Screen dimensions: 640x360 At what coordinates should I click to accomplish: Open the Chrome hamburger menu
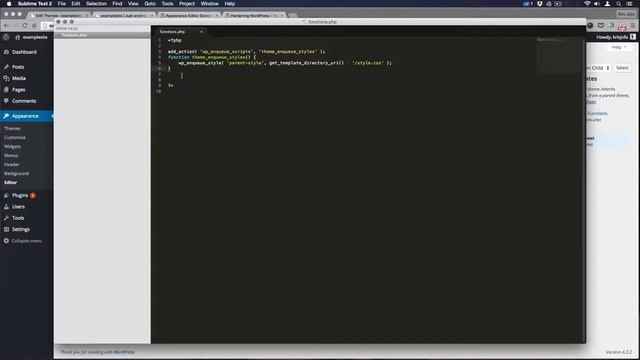pyautogui.click(x=633, y=25)
